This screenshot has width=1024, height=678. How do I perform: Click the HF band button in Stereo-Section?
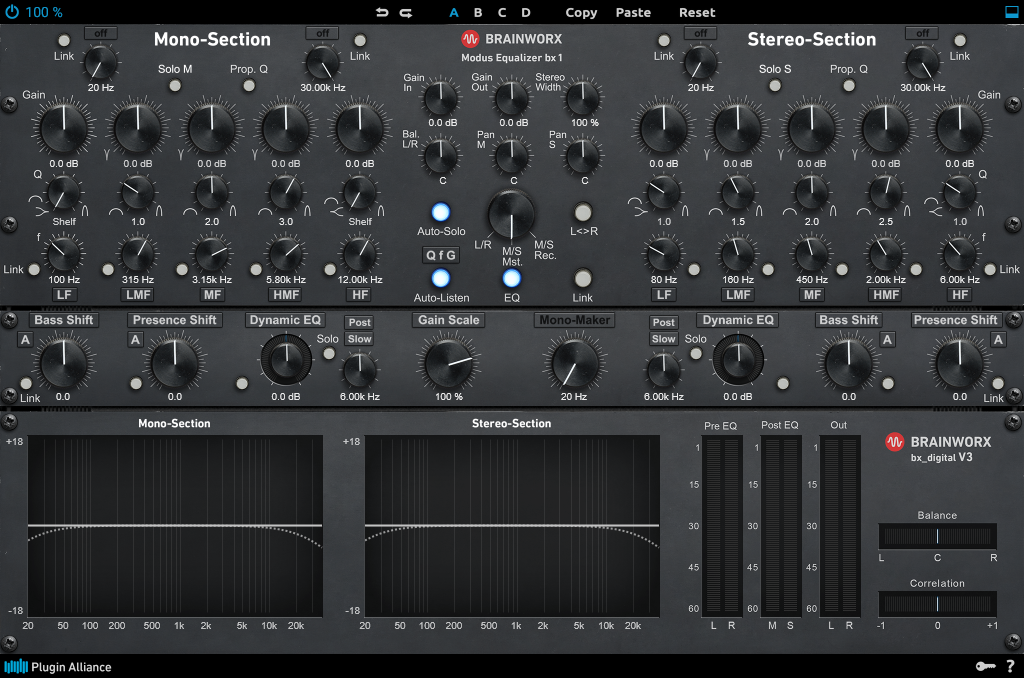tap(960, 295)
